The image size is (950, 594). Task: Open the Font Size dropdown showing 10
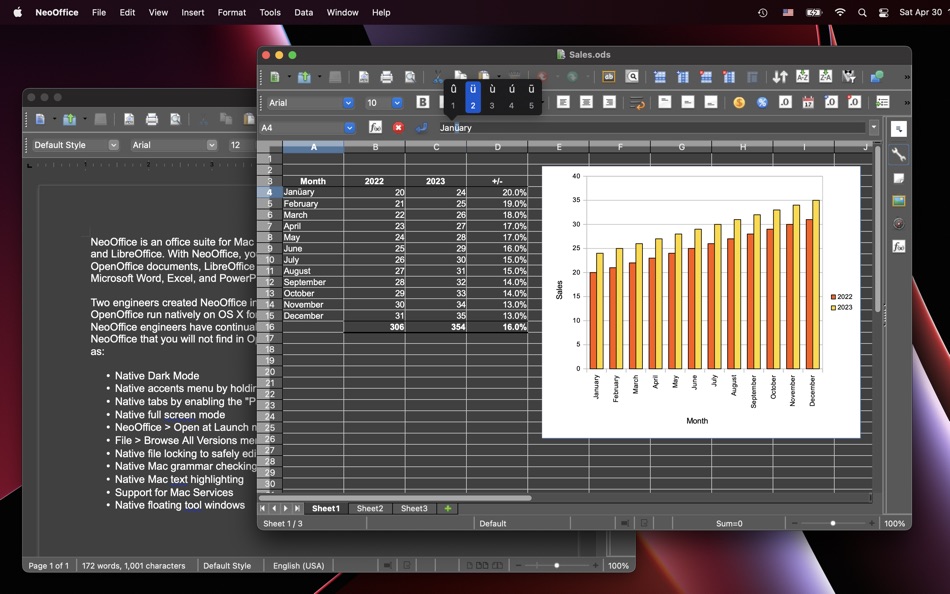pyautogui.click(x=397, y=102)
